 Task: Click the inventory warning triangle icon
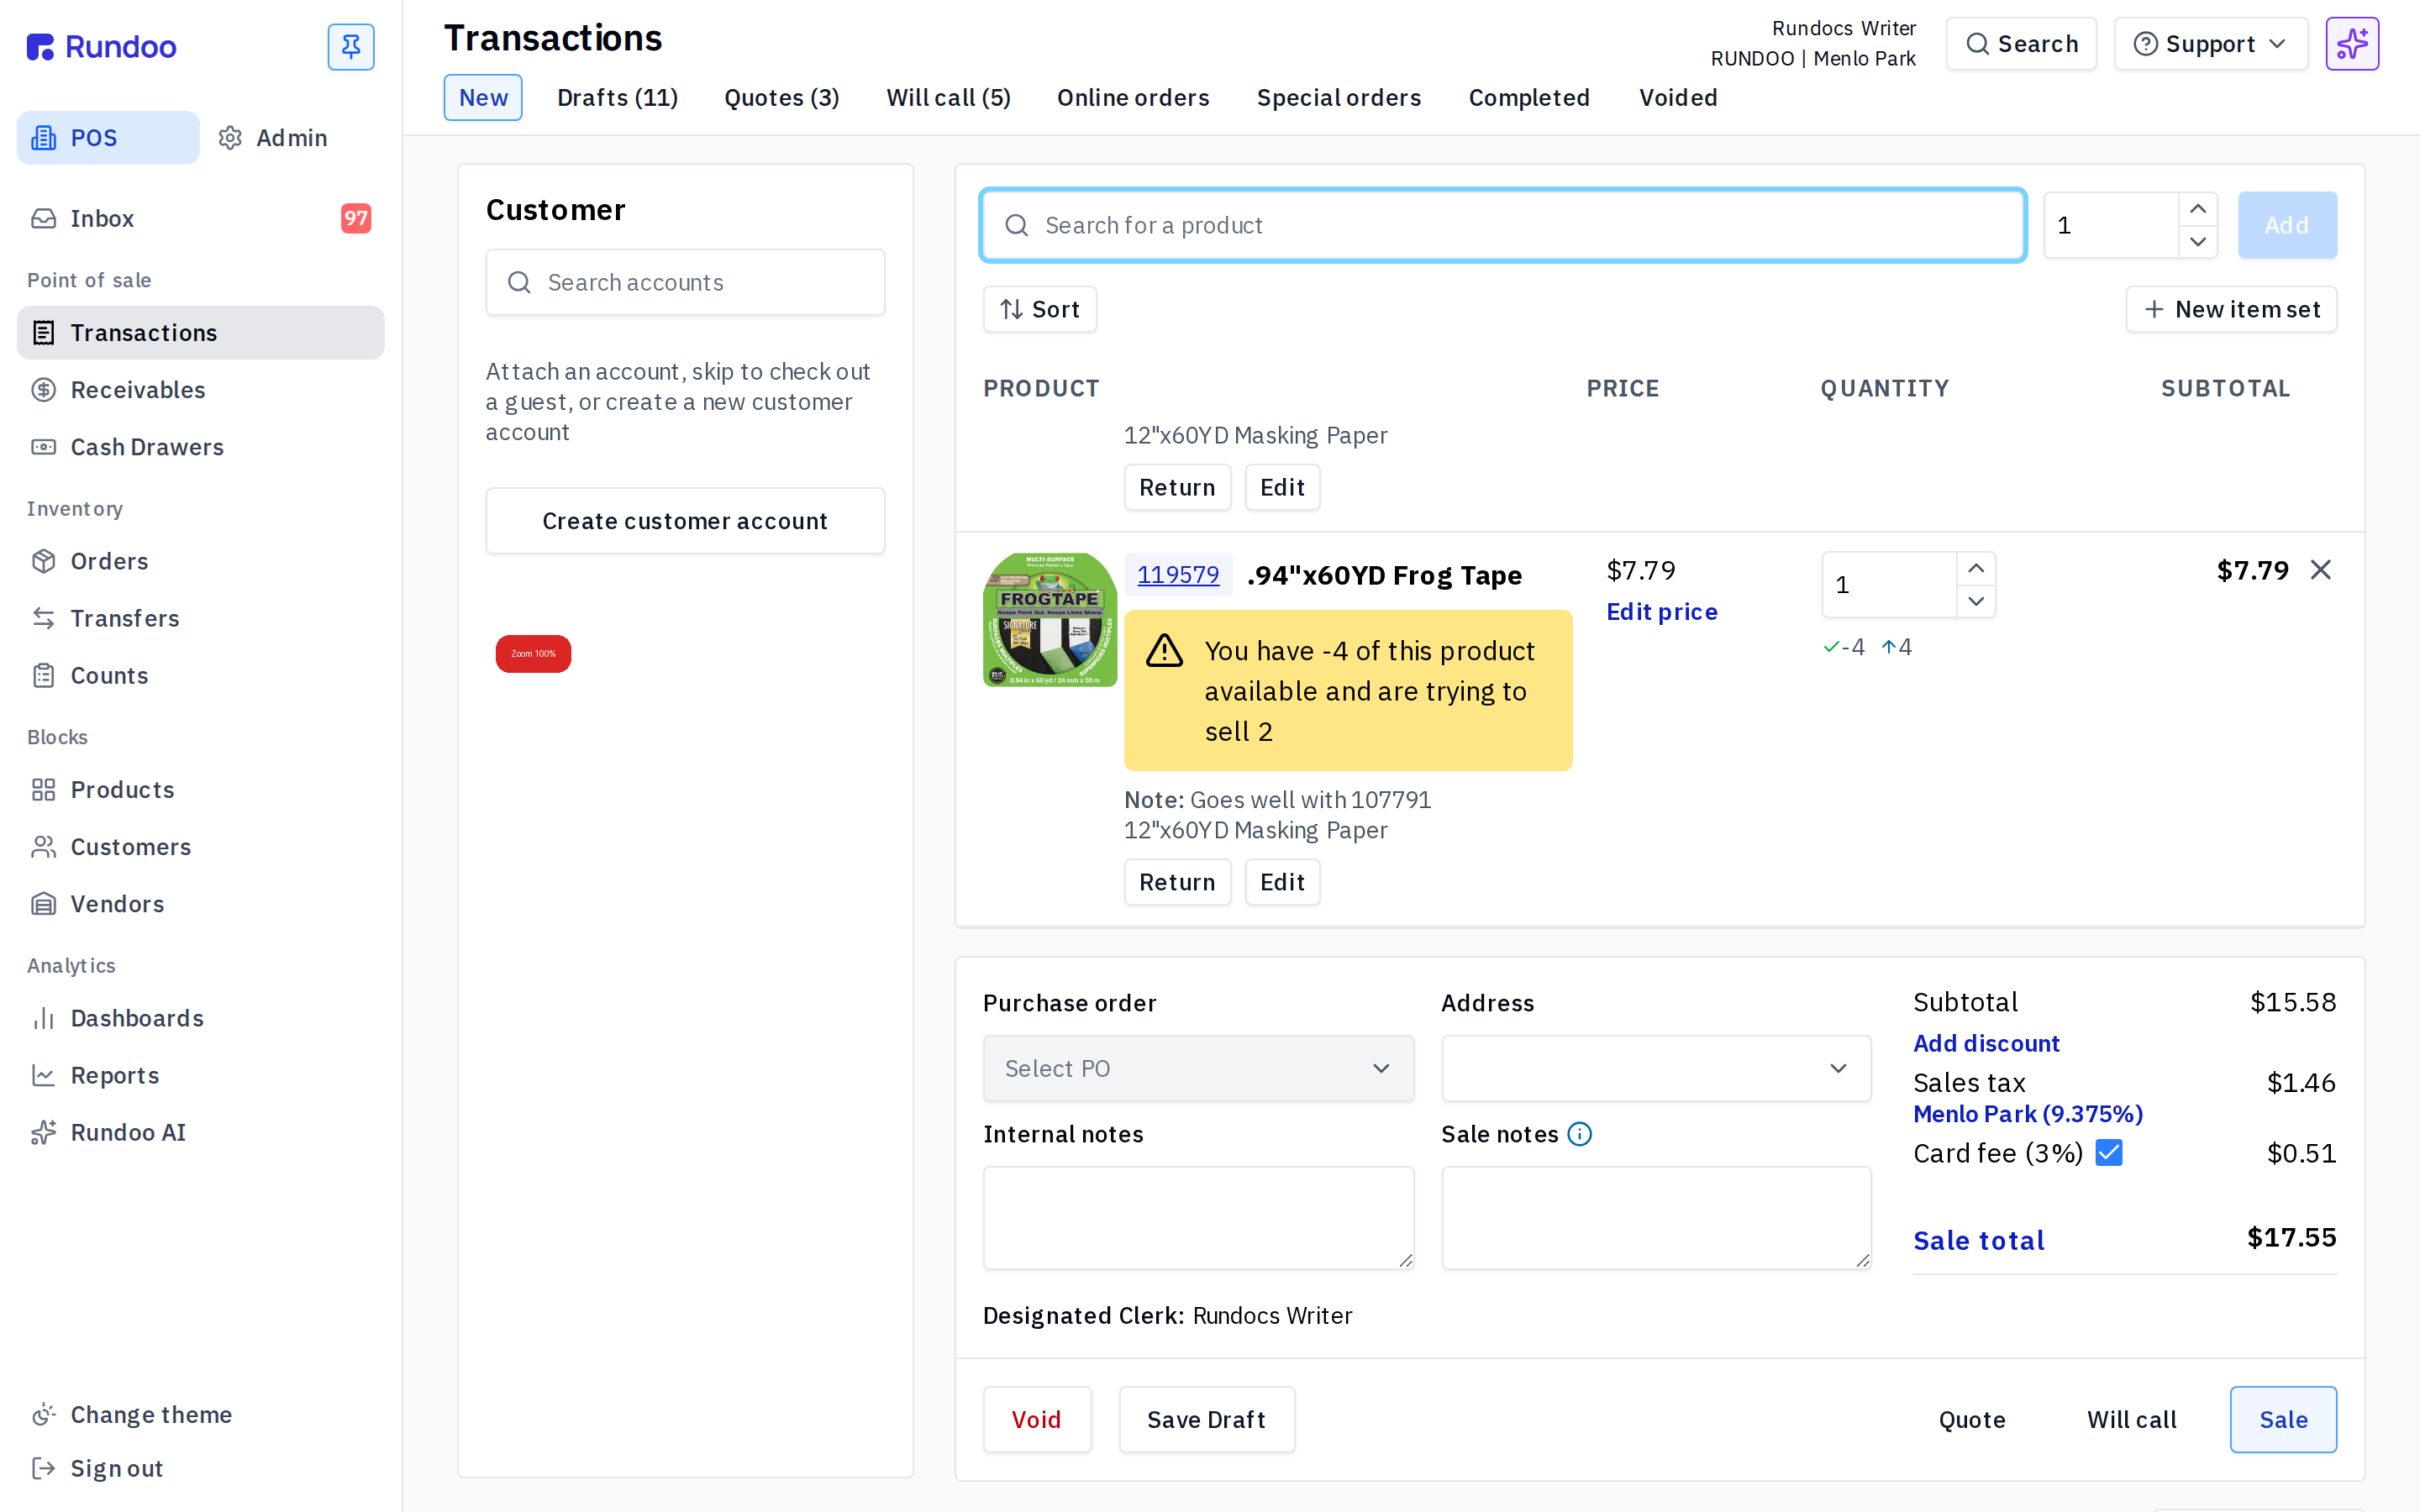pyautogui.click(x=1164, y=651)
